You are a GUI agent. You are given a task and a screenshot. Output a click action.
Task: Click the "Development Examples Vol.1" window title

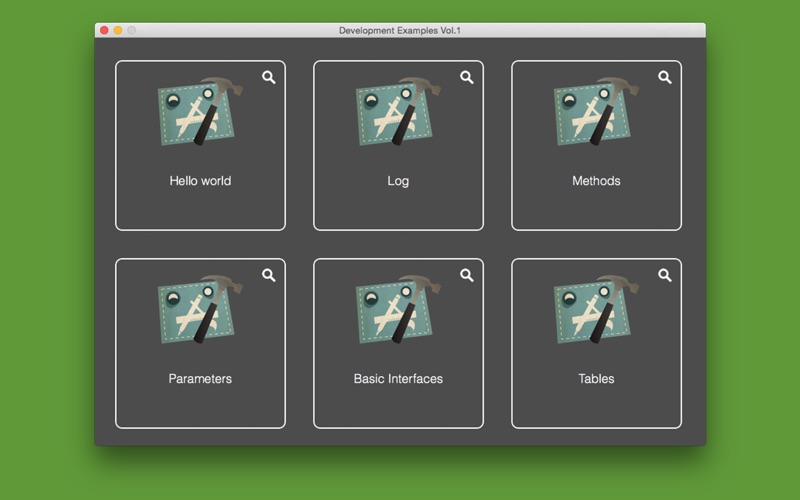(400, 30)
